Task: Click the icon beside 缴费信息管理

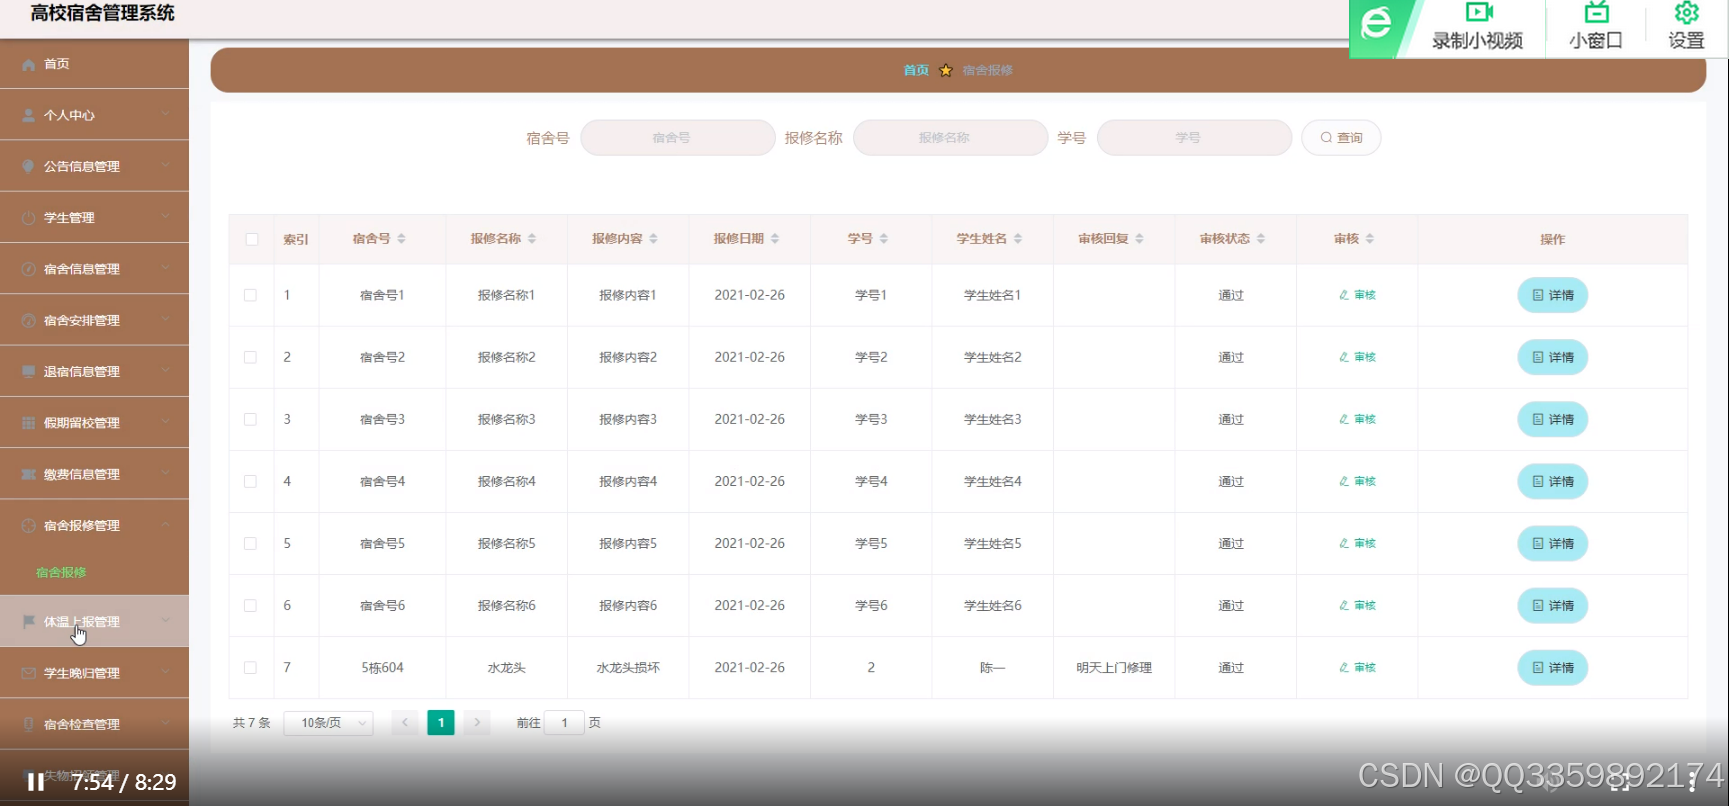Action: click(x=28, y=474)
